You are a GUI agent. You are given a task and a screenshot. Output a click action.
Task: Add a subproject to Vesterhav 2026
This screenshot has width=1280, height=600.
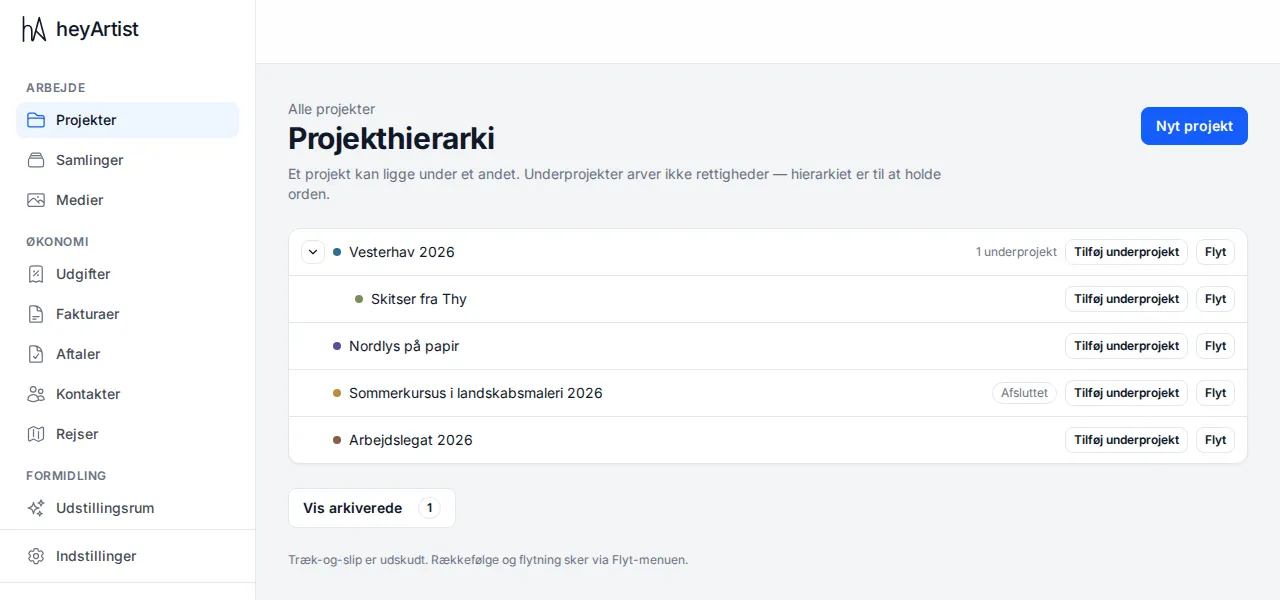pos(1126,252)
